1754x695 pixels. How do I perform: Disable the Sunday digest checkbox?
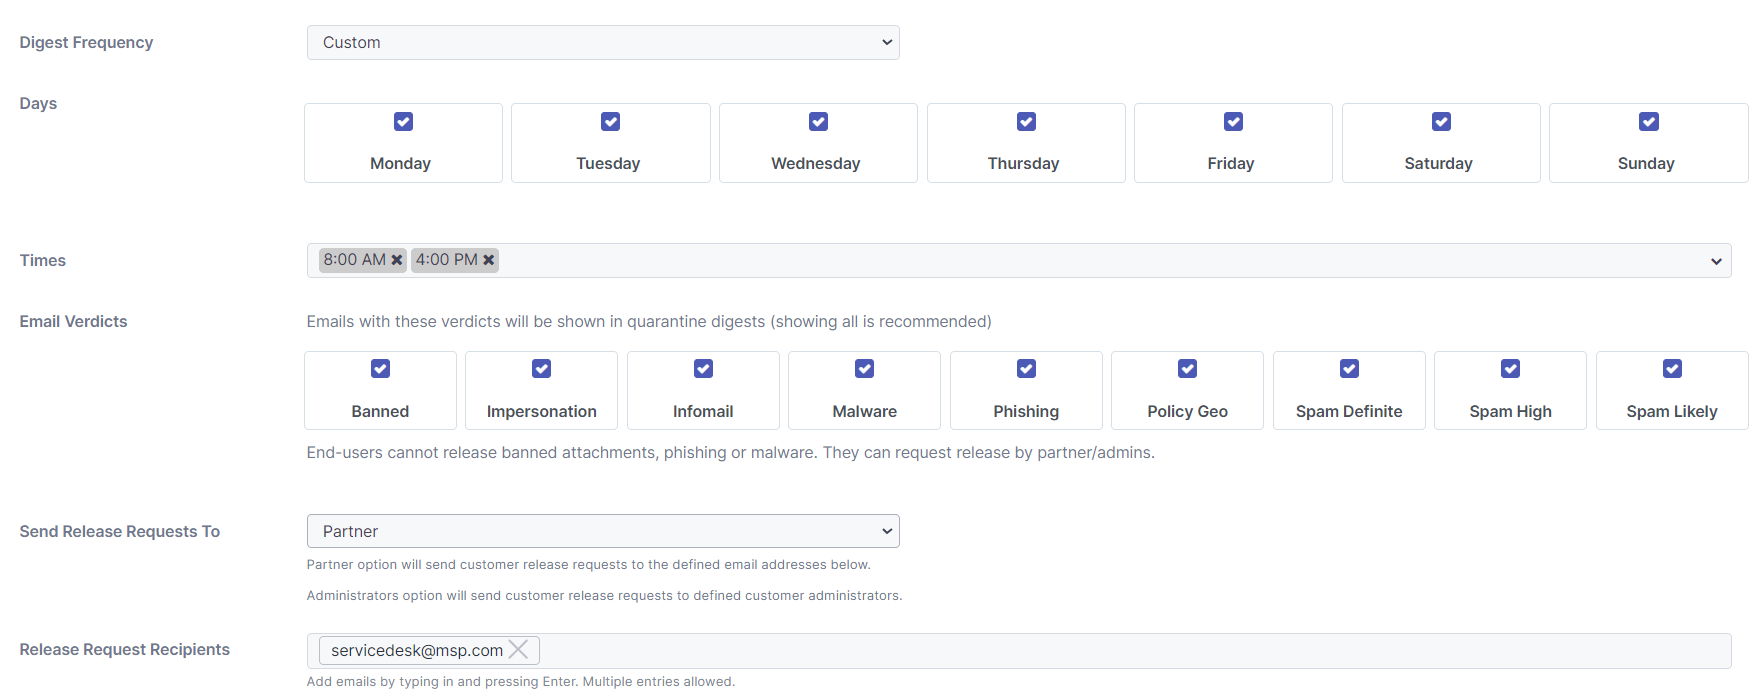tap(1648, 122)
